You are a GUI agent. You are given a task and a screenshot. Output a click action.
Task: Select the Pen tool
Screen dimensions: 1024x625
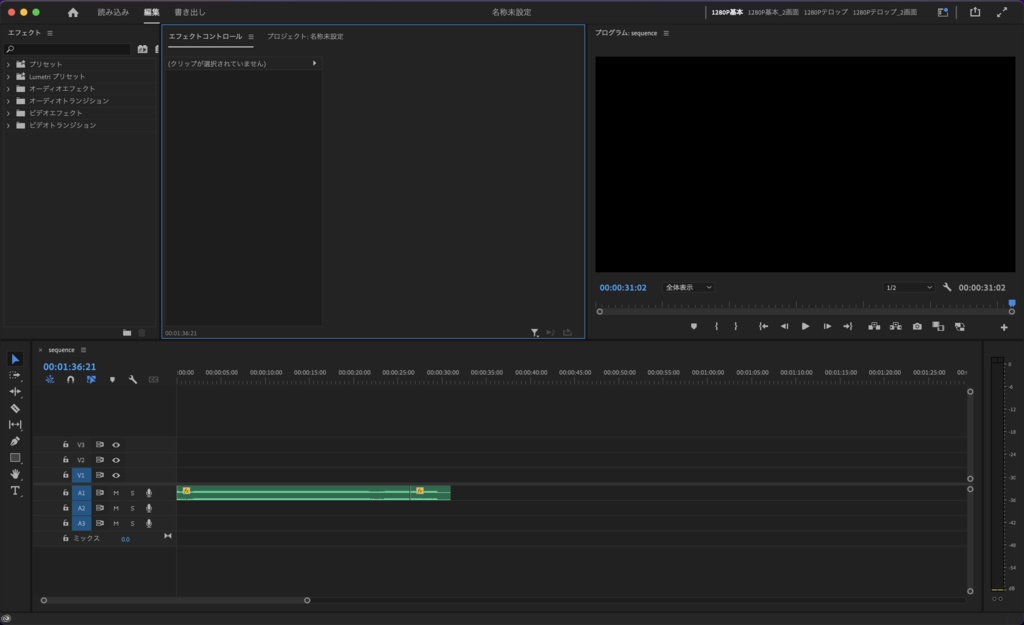[x=15, y=441]
